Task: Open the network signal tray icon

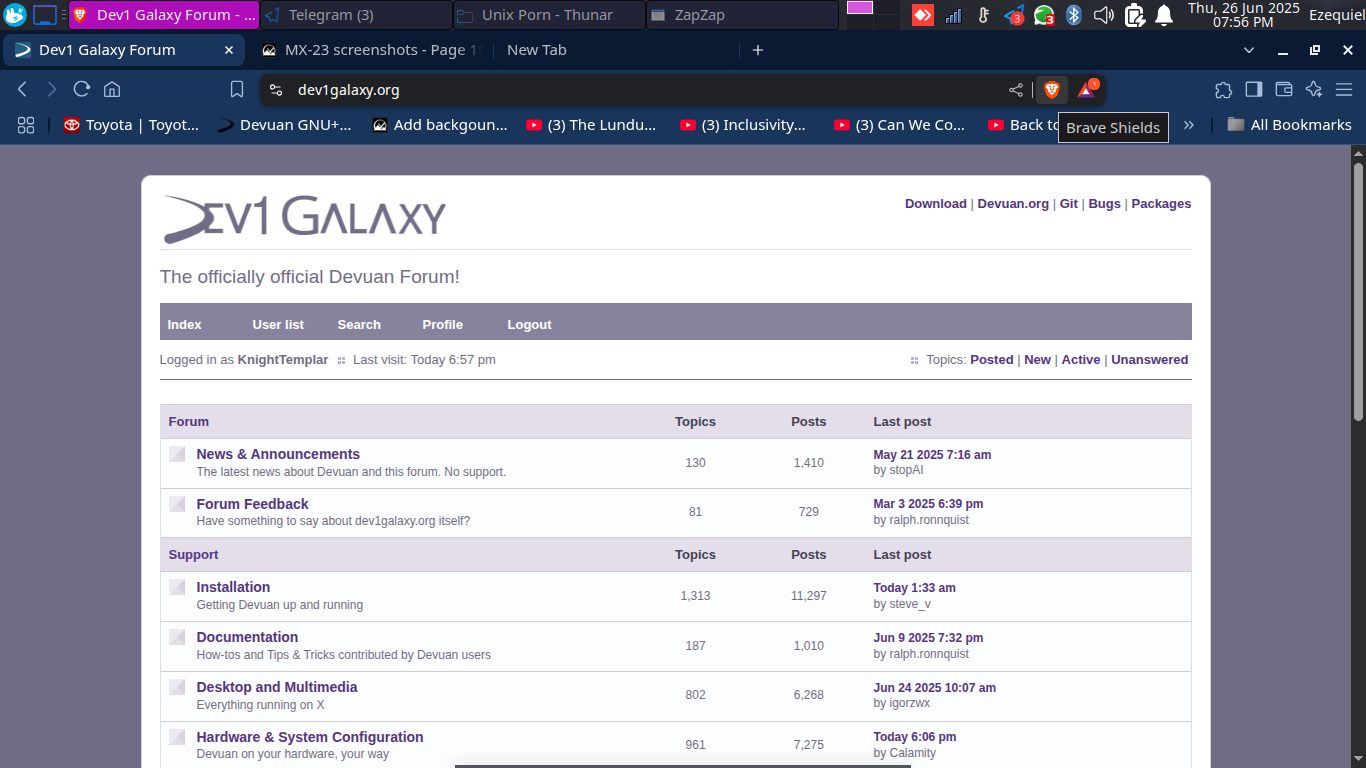Action: click(953, 15)
